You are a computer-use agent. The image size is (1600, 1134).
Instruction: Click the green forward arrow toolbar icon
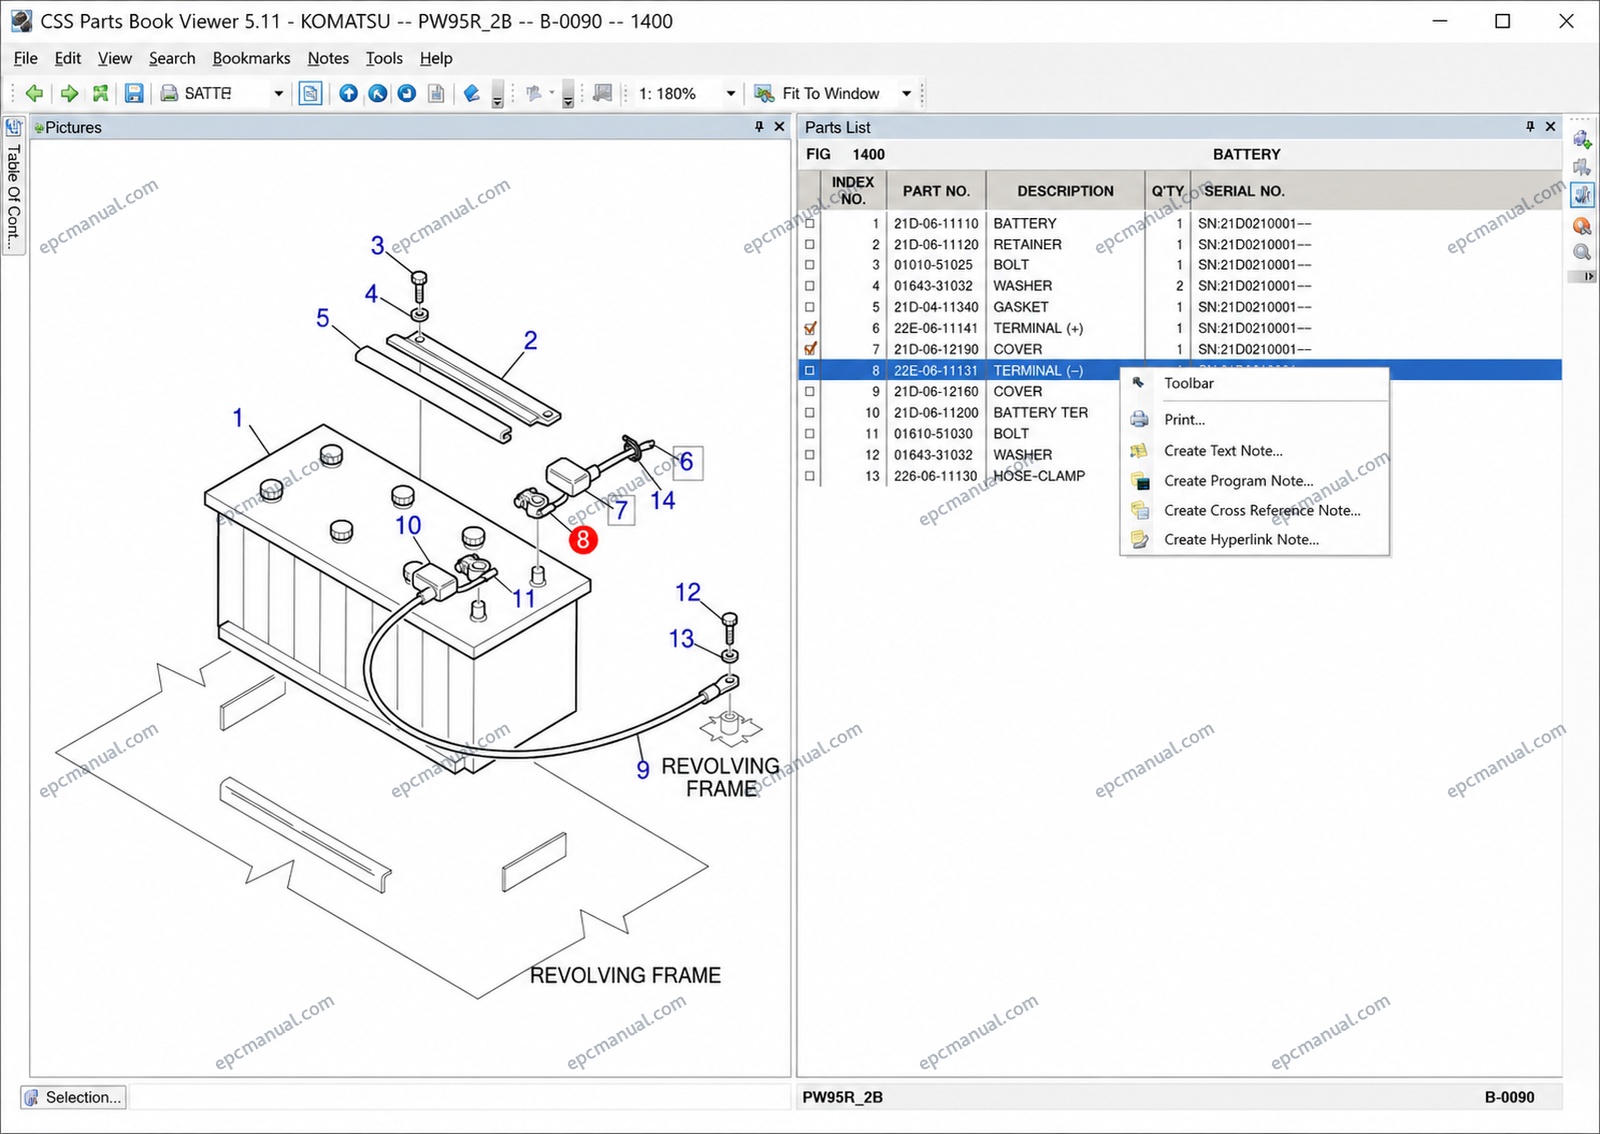coord(69,93)
